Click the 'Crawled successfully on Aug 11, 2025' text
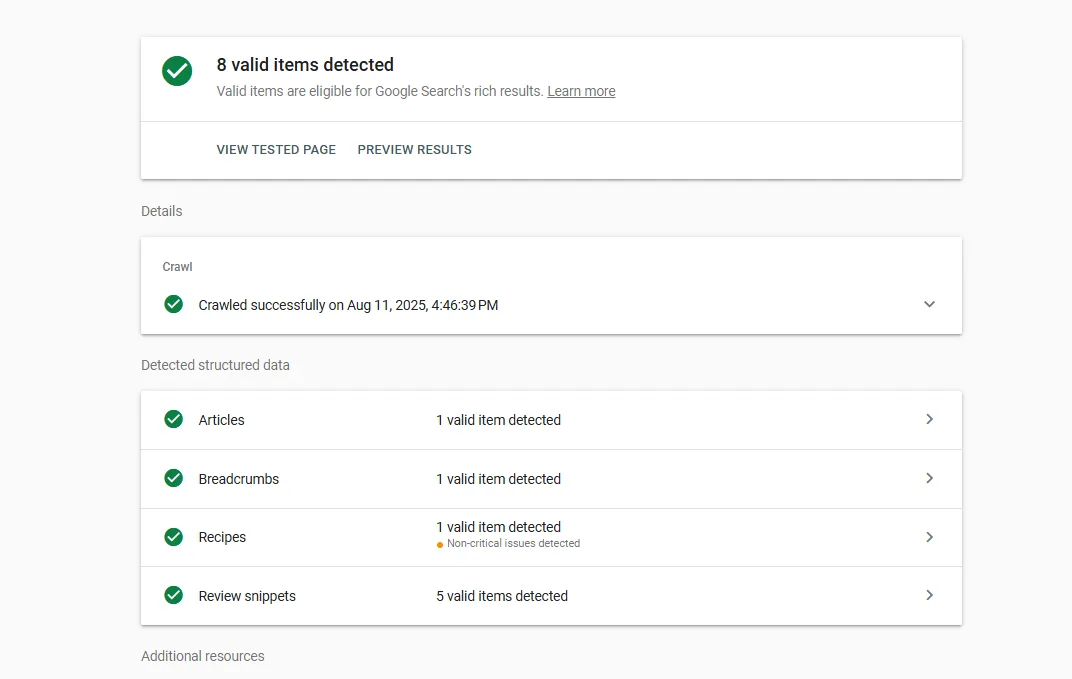The image size is (1072, 679). [x=348, y=305]
